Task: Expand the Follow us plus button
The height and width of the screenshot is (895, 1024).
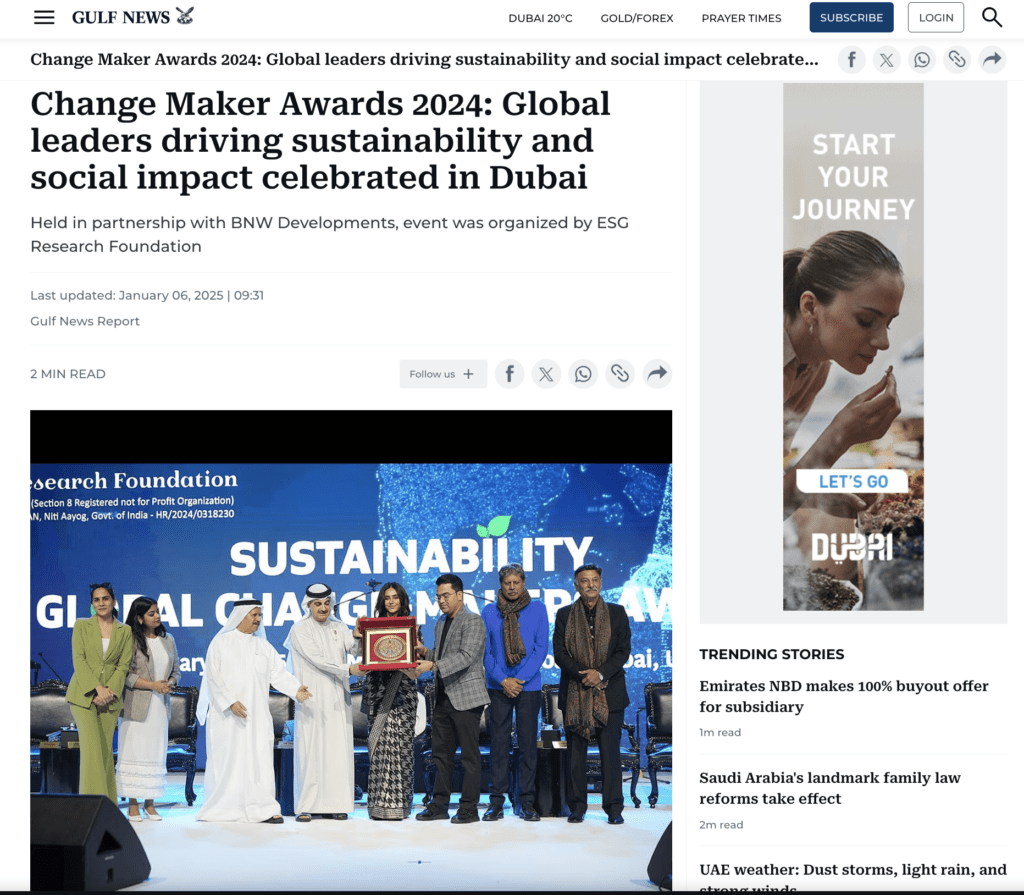Action: (x=443, y=374)
